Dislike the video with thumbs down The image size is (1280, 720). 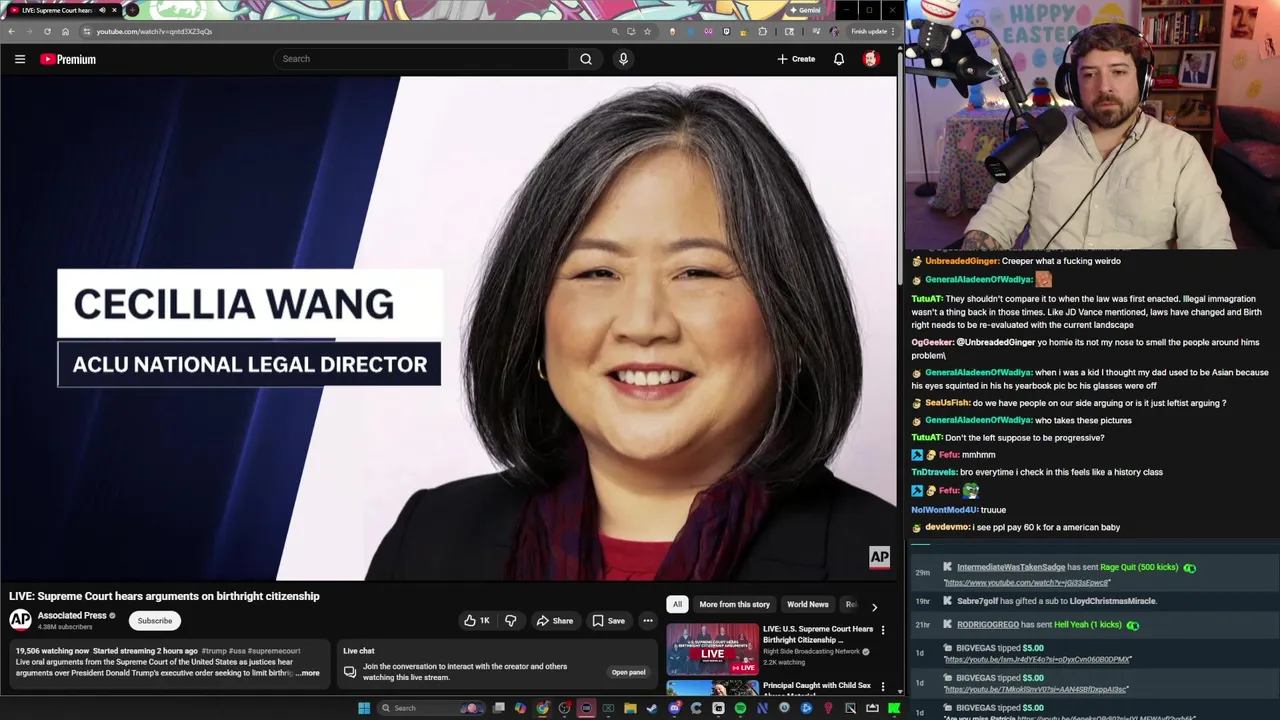(511, 621)
